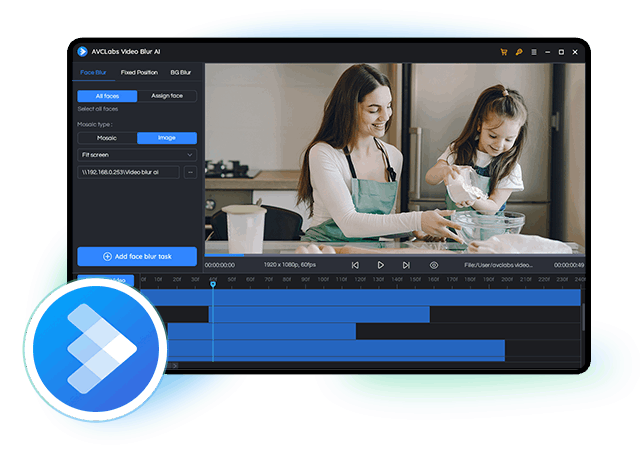Expand the Fit screen dropdown
This screenshot has width=640, height=450.
click(137, 155)
